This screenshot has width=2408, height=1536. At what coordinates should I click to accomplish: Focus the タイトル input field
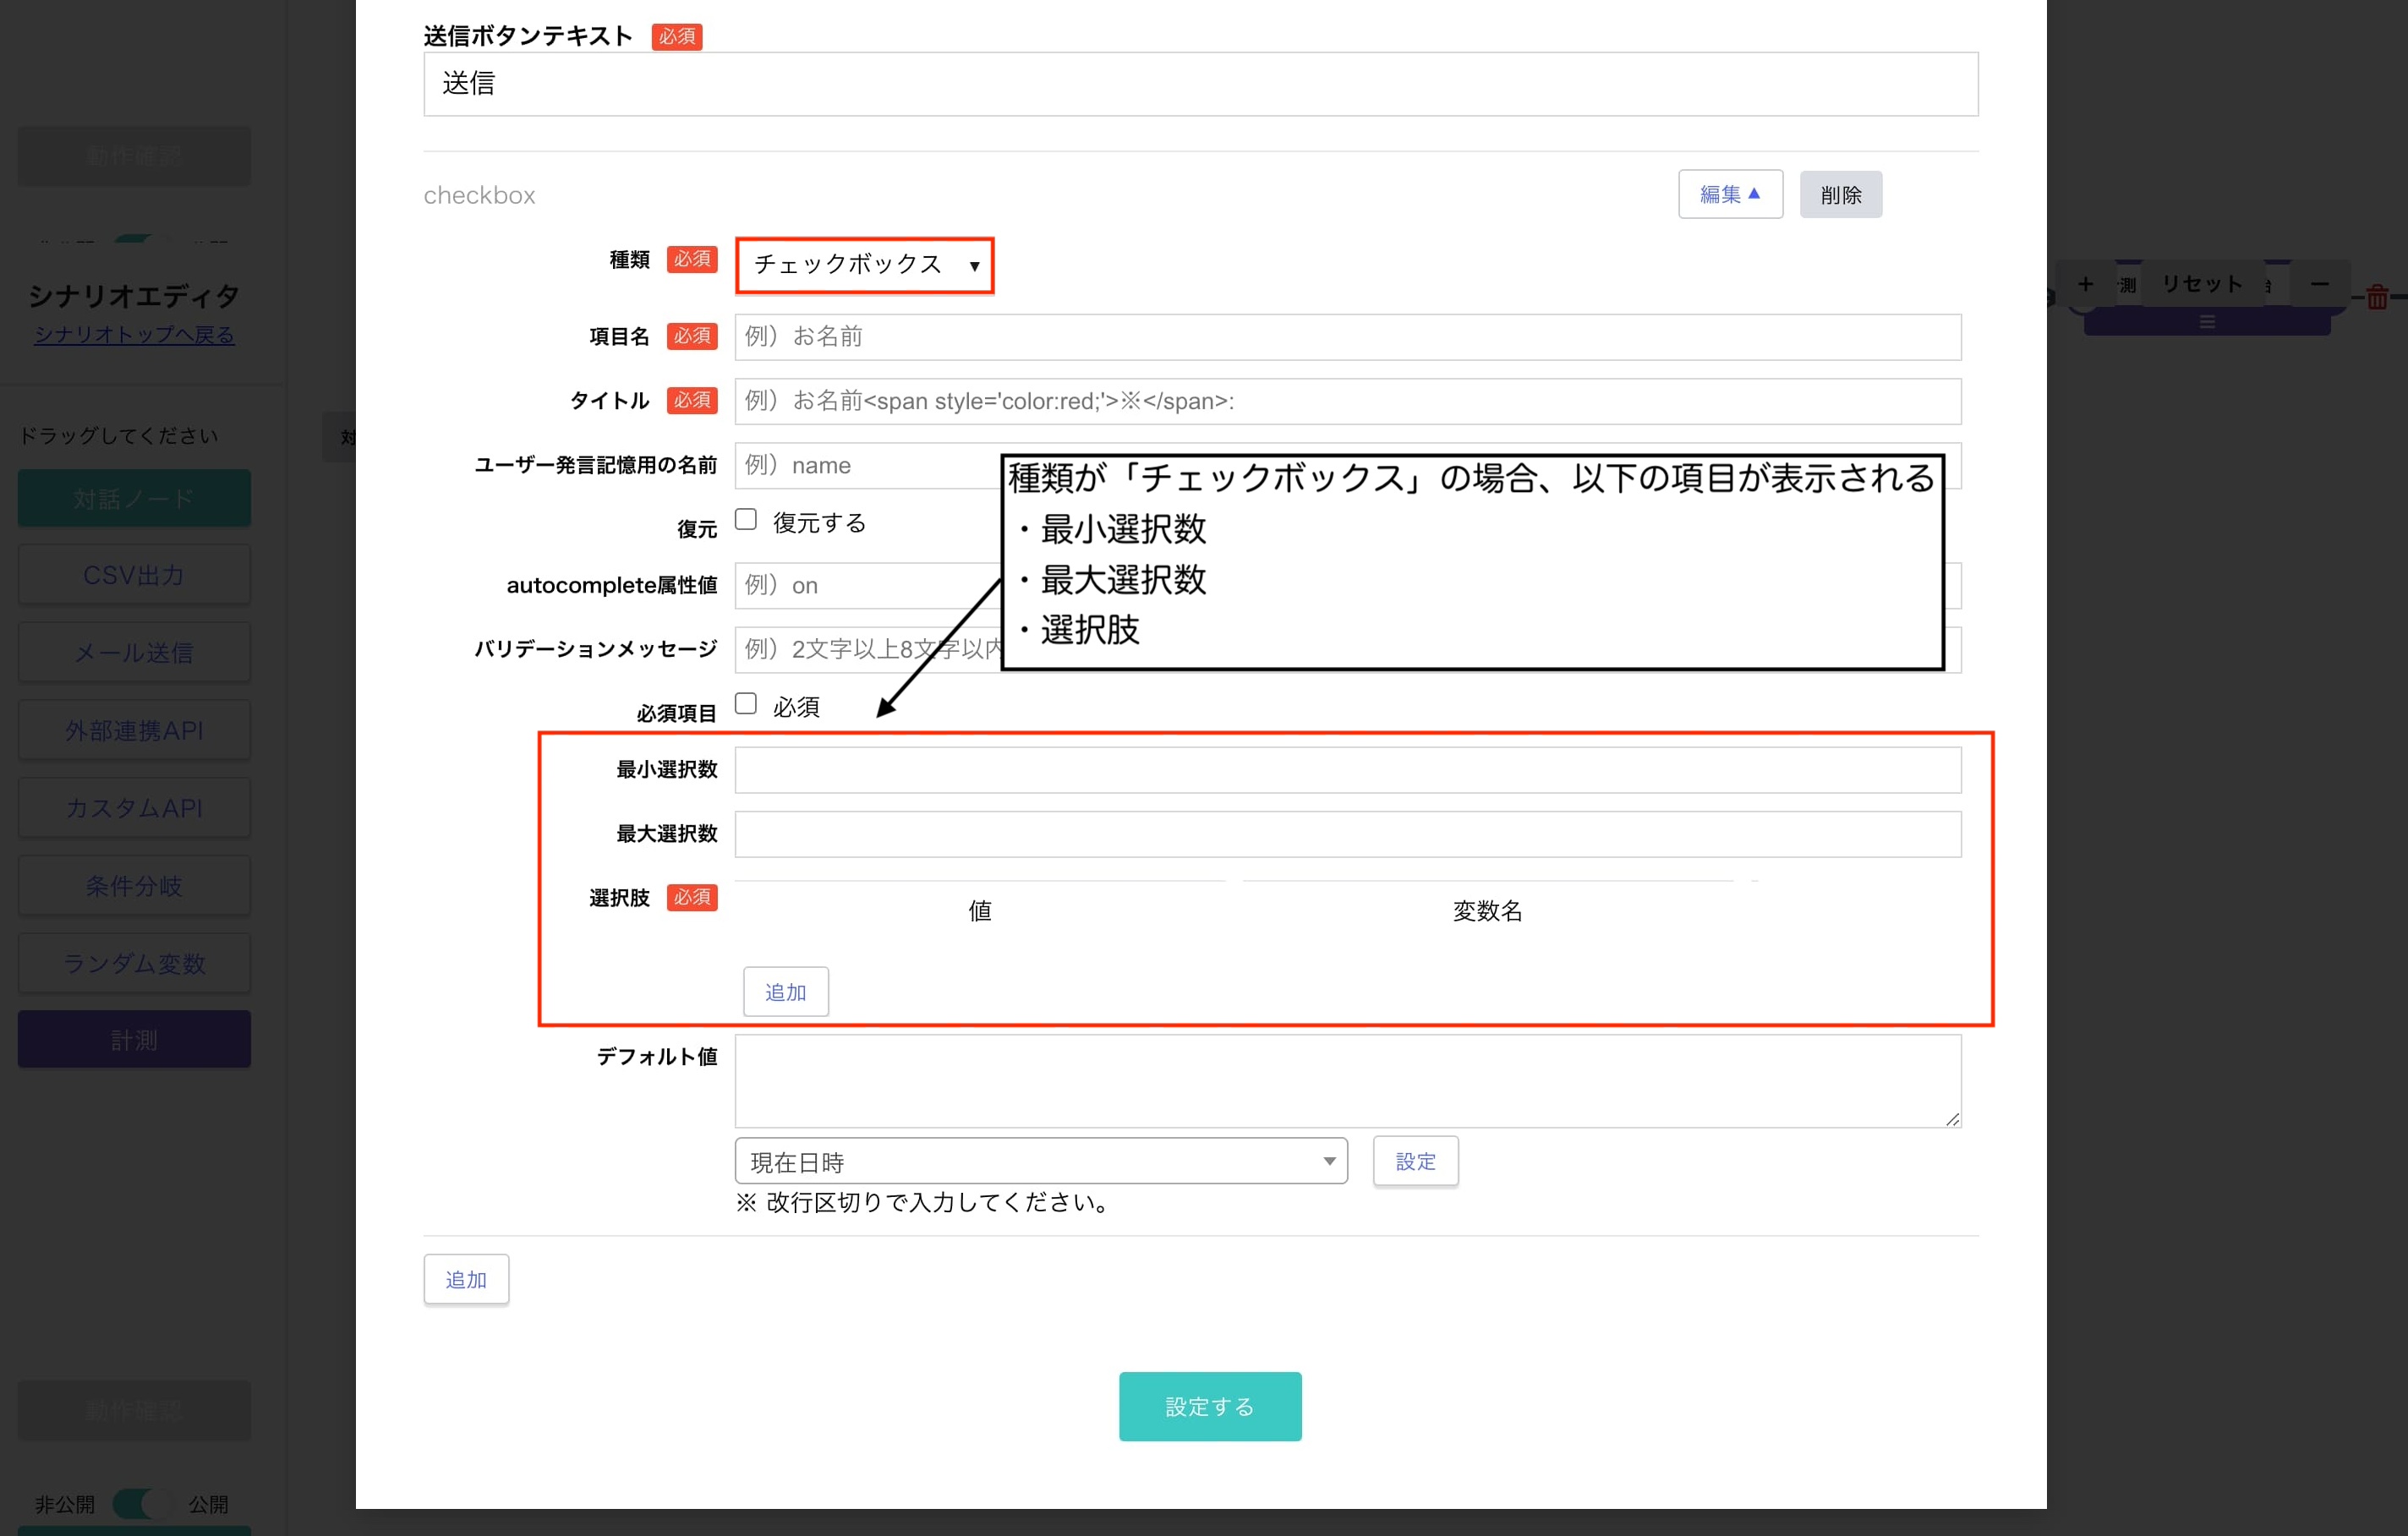point(1347,401)
